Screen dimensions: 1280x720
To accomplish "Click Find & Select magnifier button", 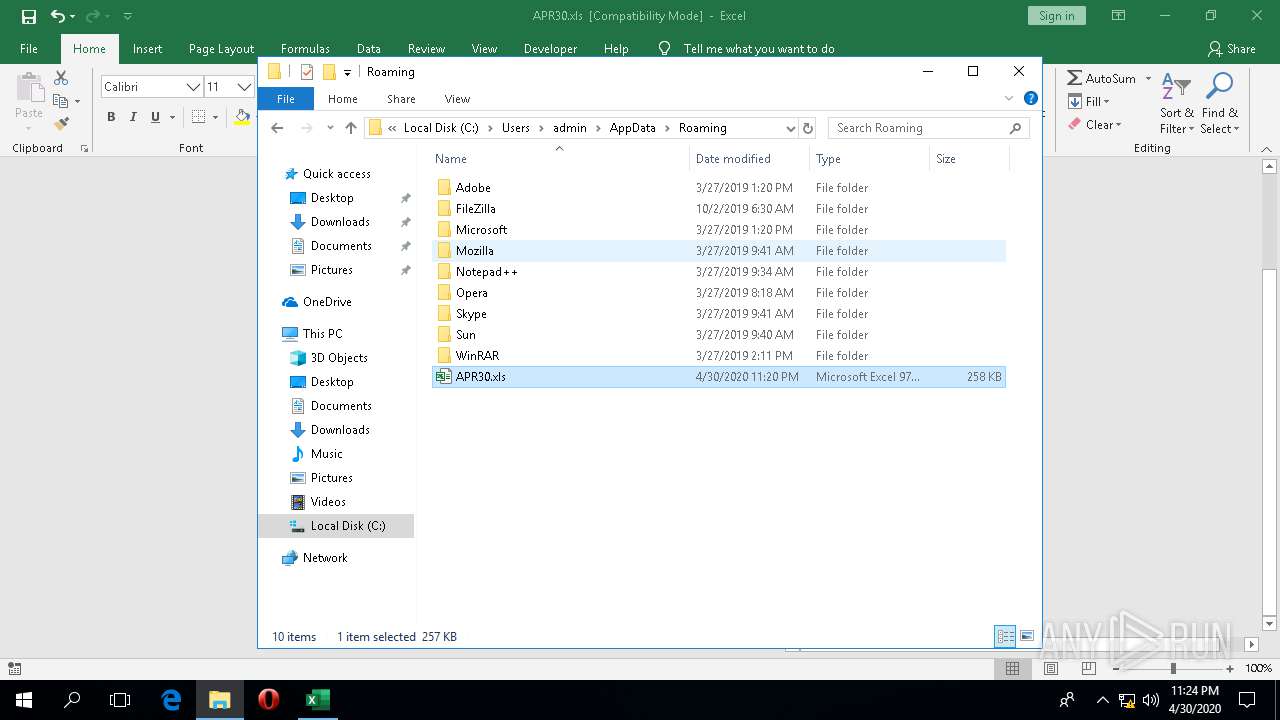I will (1219, 104).
